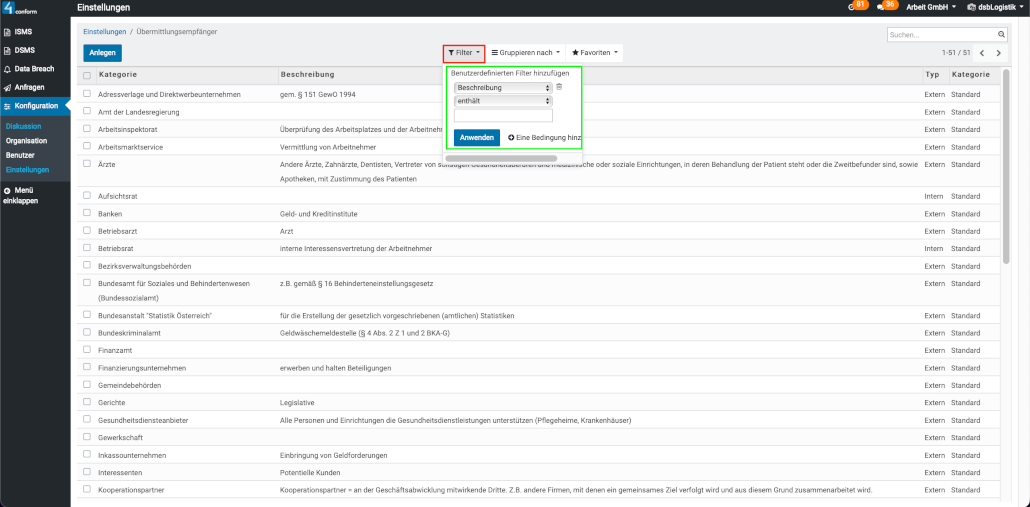Select the Banken row checkbox
The image size is (1030, 507).
[x=87, y=213]
